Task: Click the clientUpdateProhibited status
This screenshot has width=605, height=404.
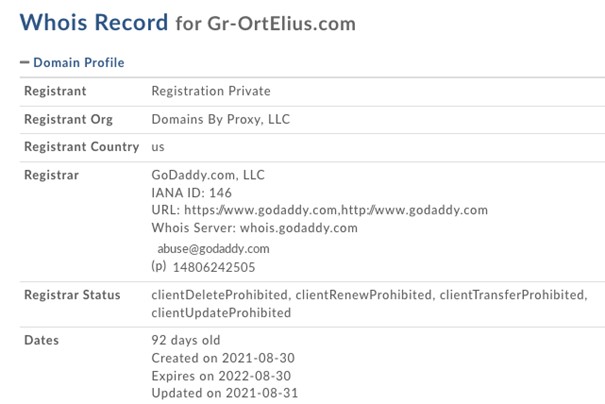Action: pos(221,313)
